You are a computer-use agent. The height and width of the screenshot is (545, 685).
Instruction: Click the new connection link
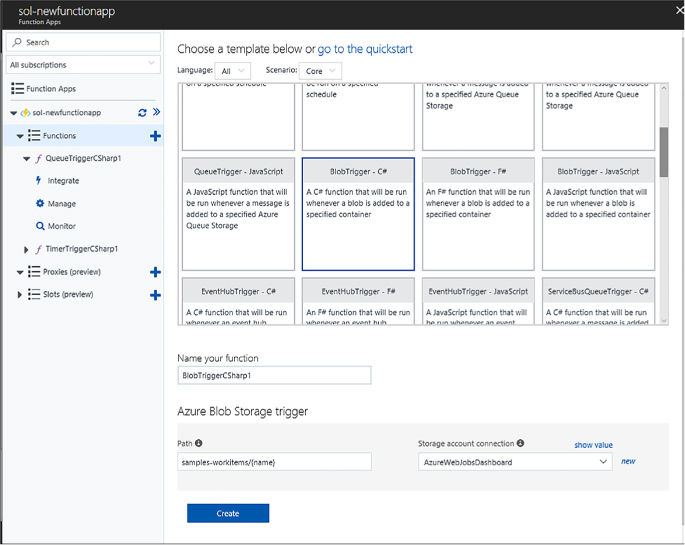pyautogui.click(x=628, y=461)
